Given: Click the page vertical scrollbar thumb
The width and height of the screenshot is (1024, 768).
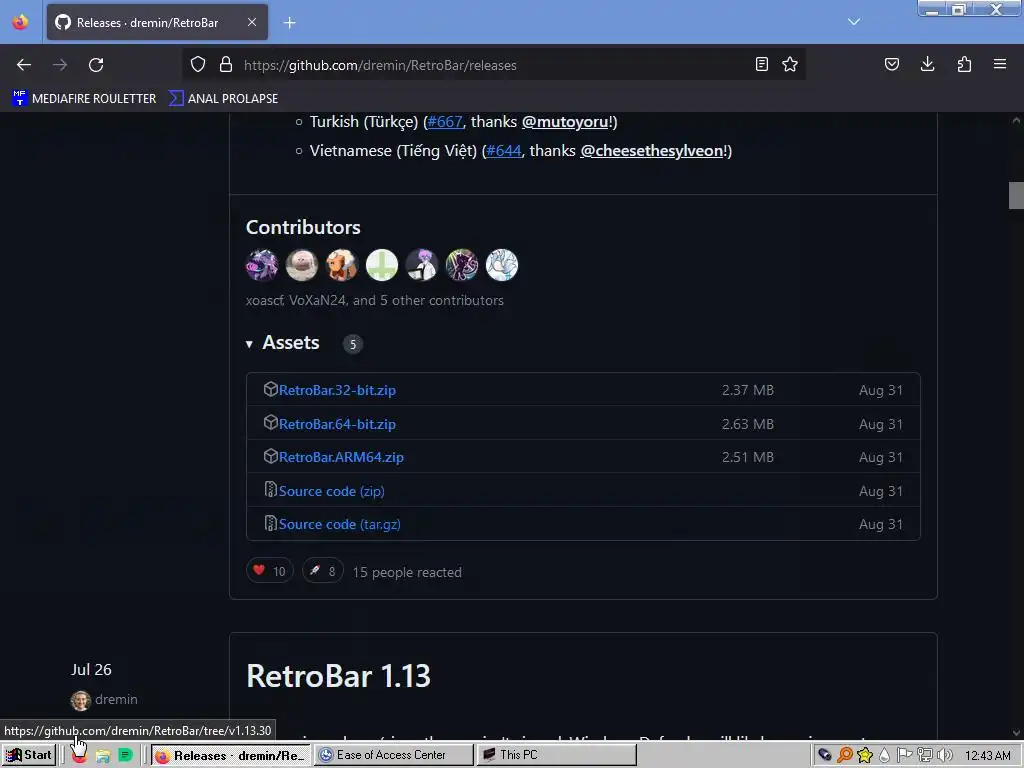Looking at the screenshot, I should click(1016, 195).
